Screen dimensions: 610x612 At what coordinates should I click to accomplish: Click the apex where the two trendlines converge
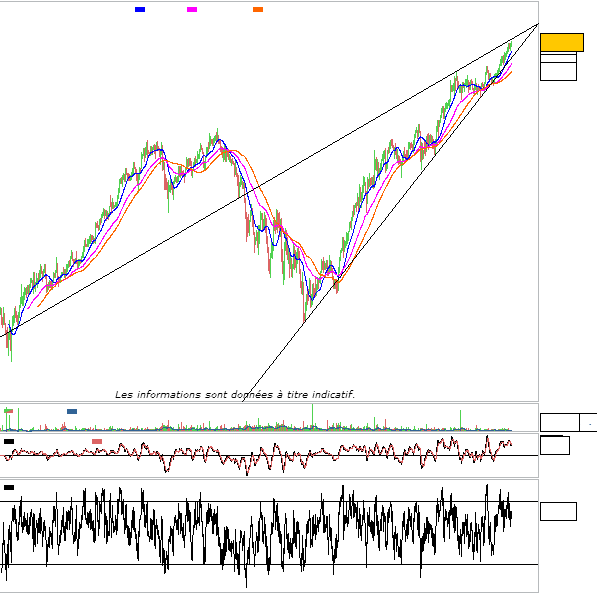(x=537, y=24)
